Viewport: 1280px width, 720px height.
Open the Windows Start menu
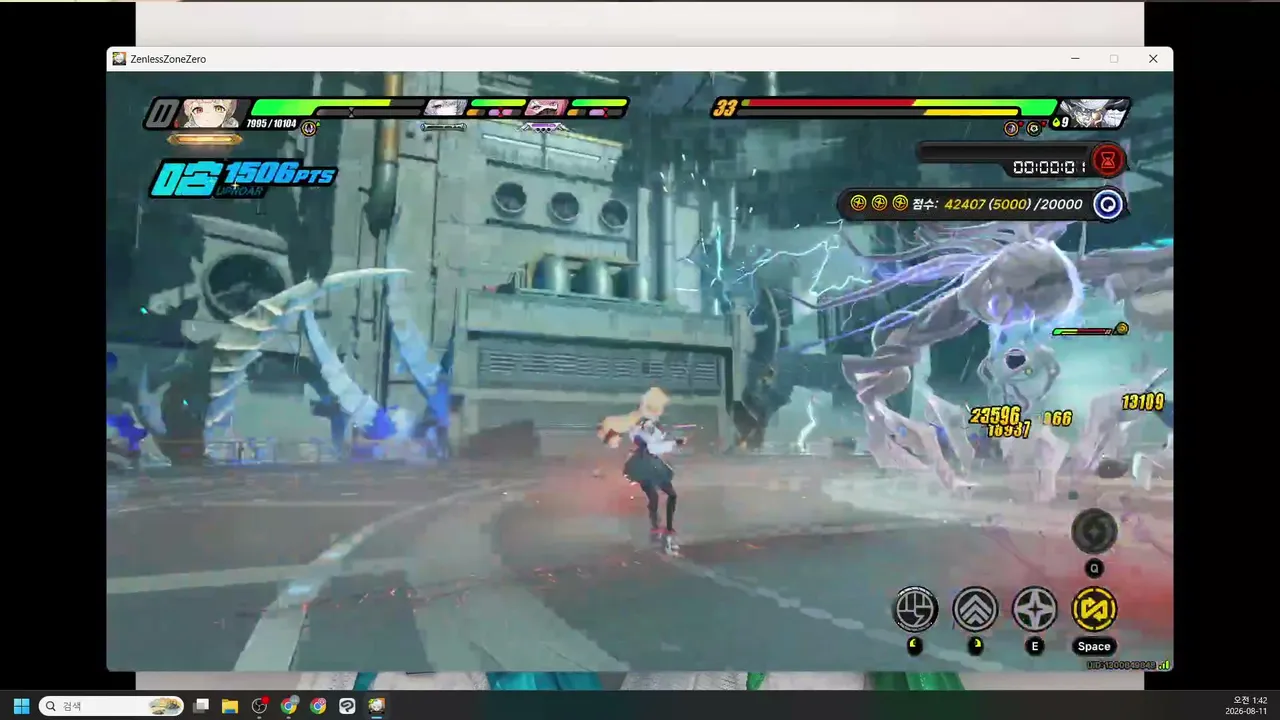click(x=21, y=706)
